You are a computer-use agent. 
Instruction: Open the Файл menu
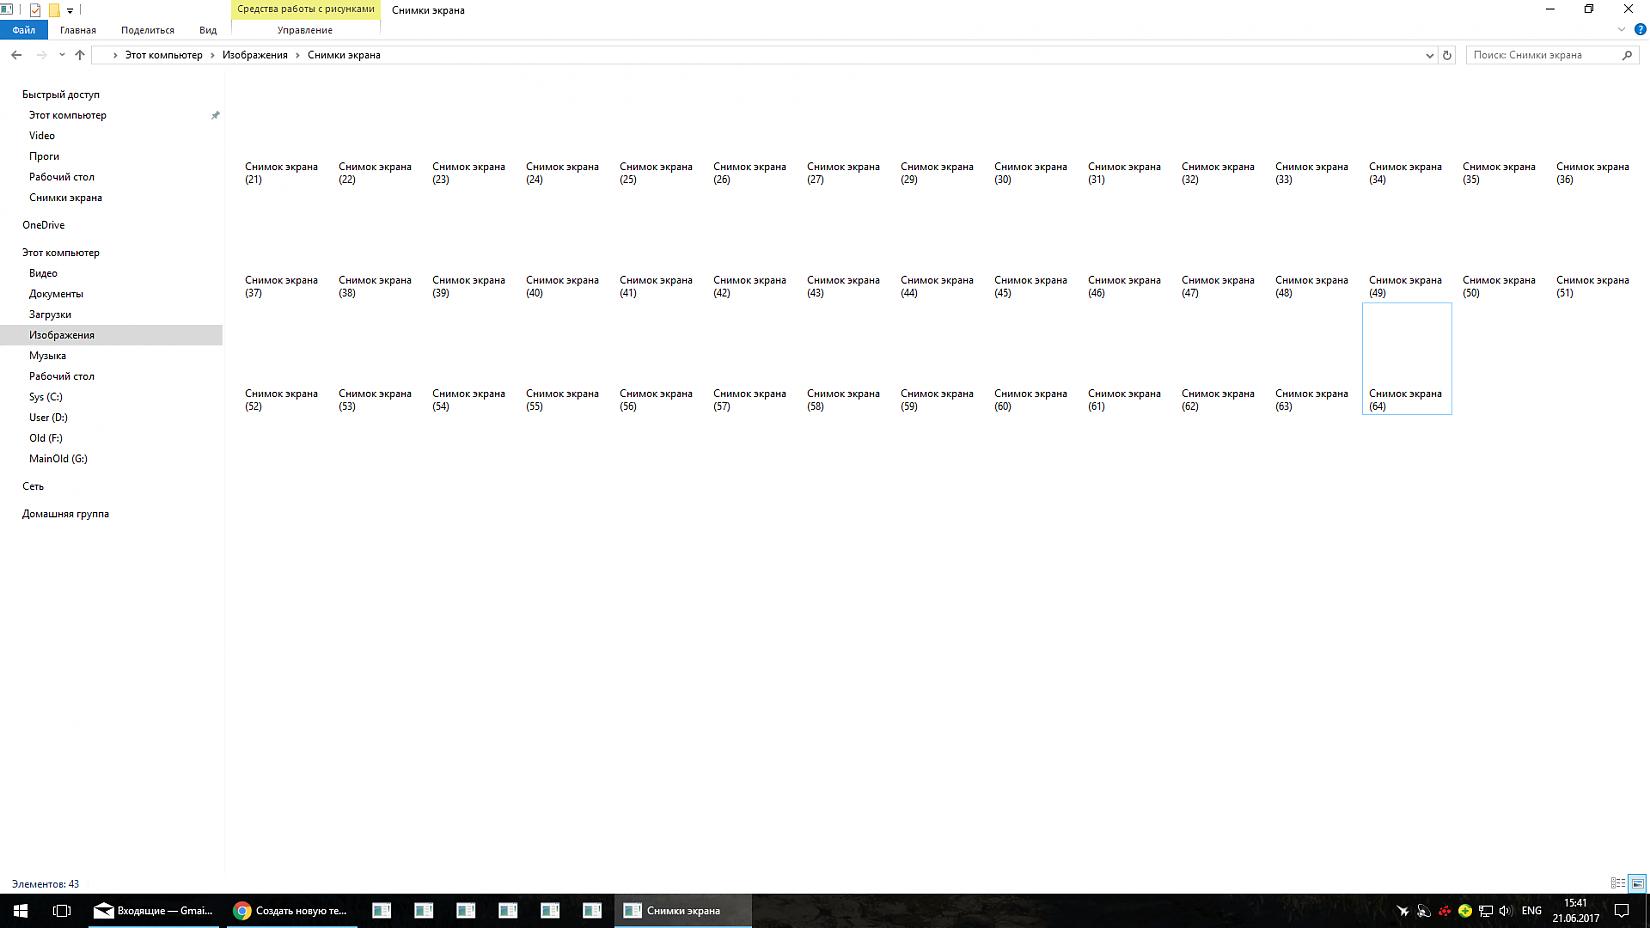click(24, 30)
